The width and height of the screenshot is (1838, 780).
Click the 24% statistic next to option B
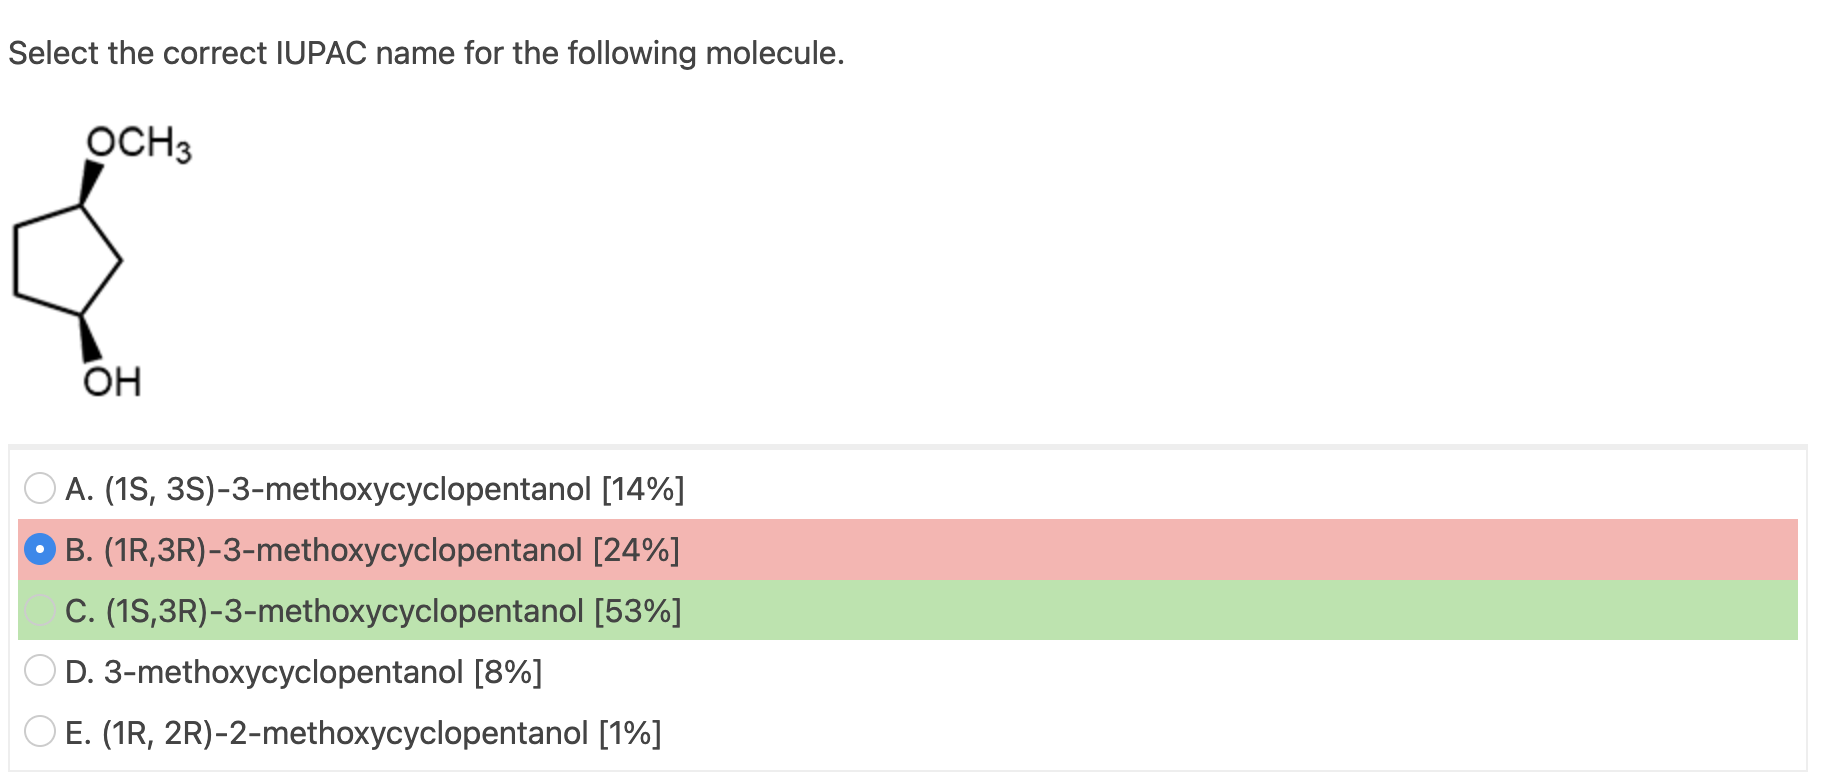pyautogui.click(x=637, y=549)
